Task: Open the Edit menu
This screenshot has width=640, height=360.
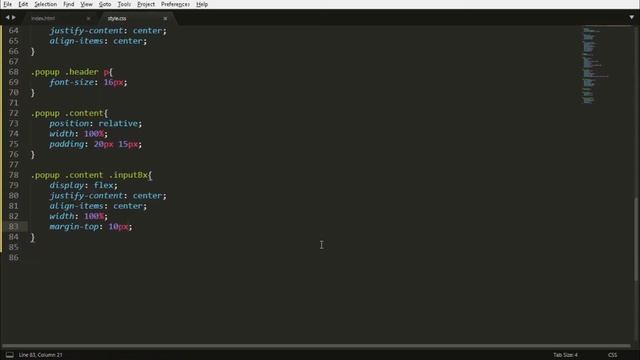Action: (23, 4)
